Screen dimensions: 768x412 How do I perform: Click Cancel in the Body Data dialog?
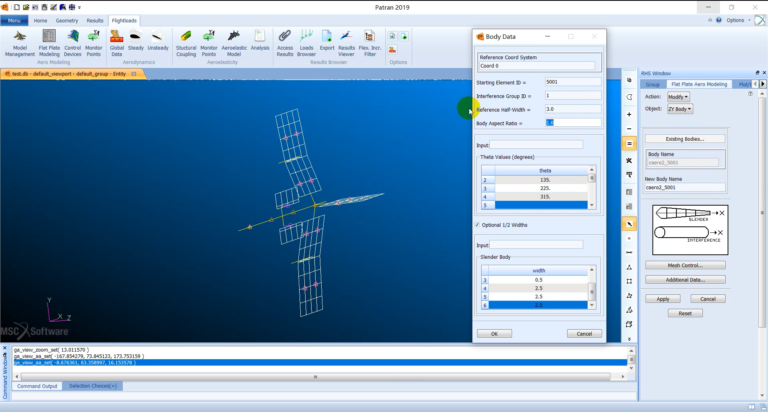click(x=584, y=334)
